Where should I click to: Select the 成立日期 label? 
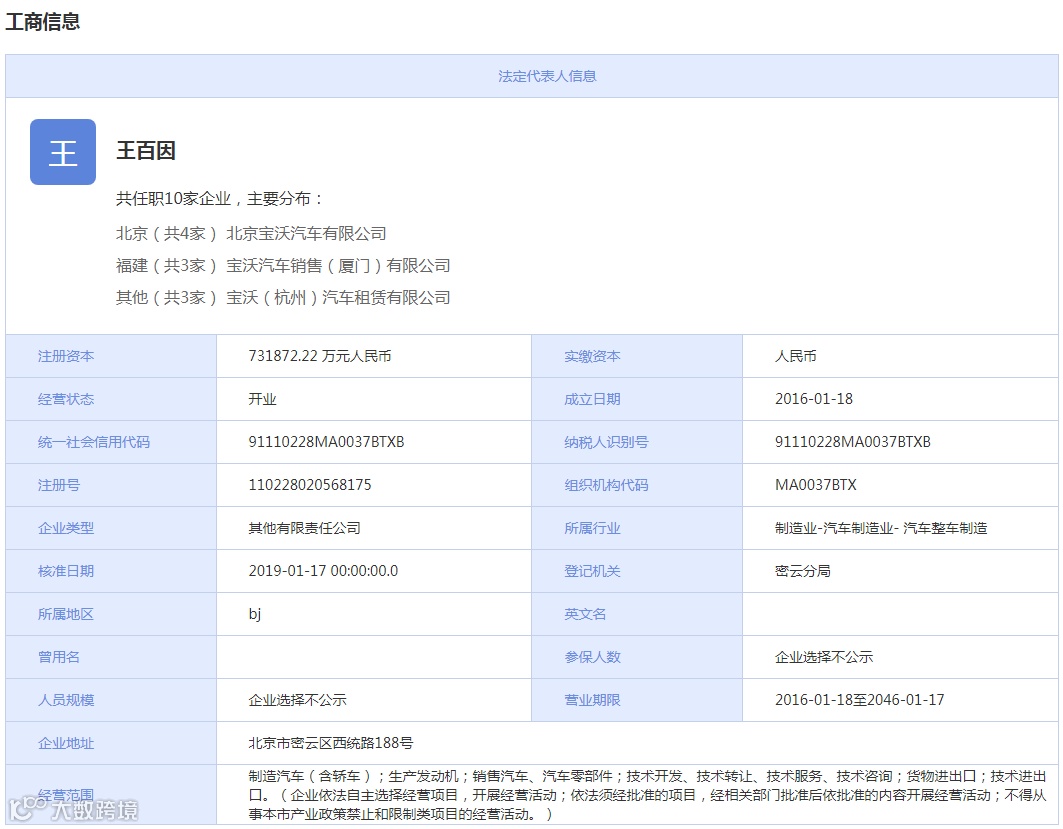point(593,399)
